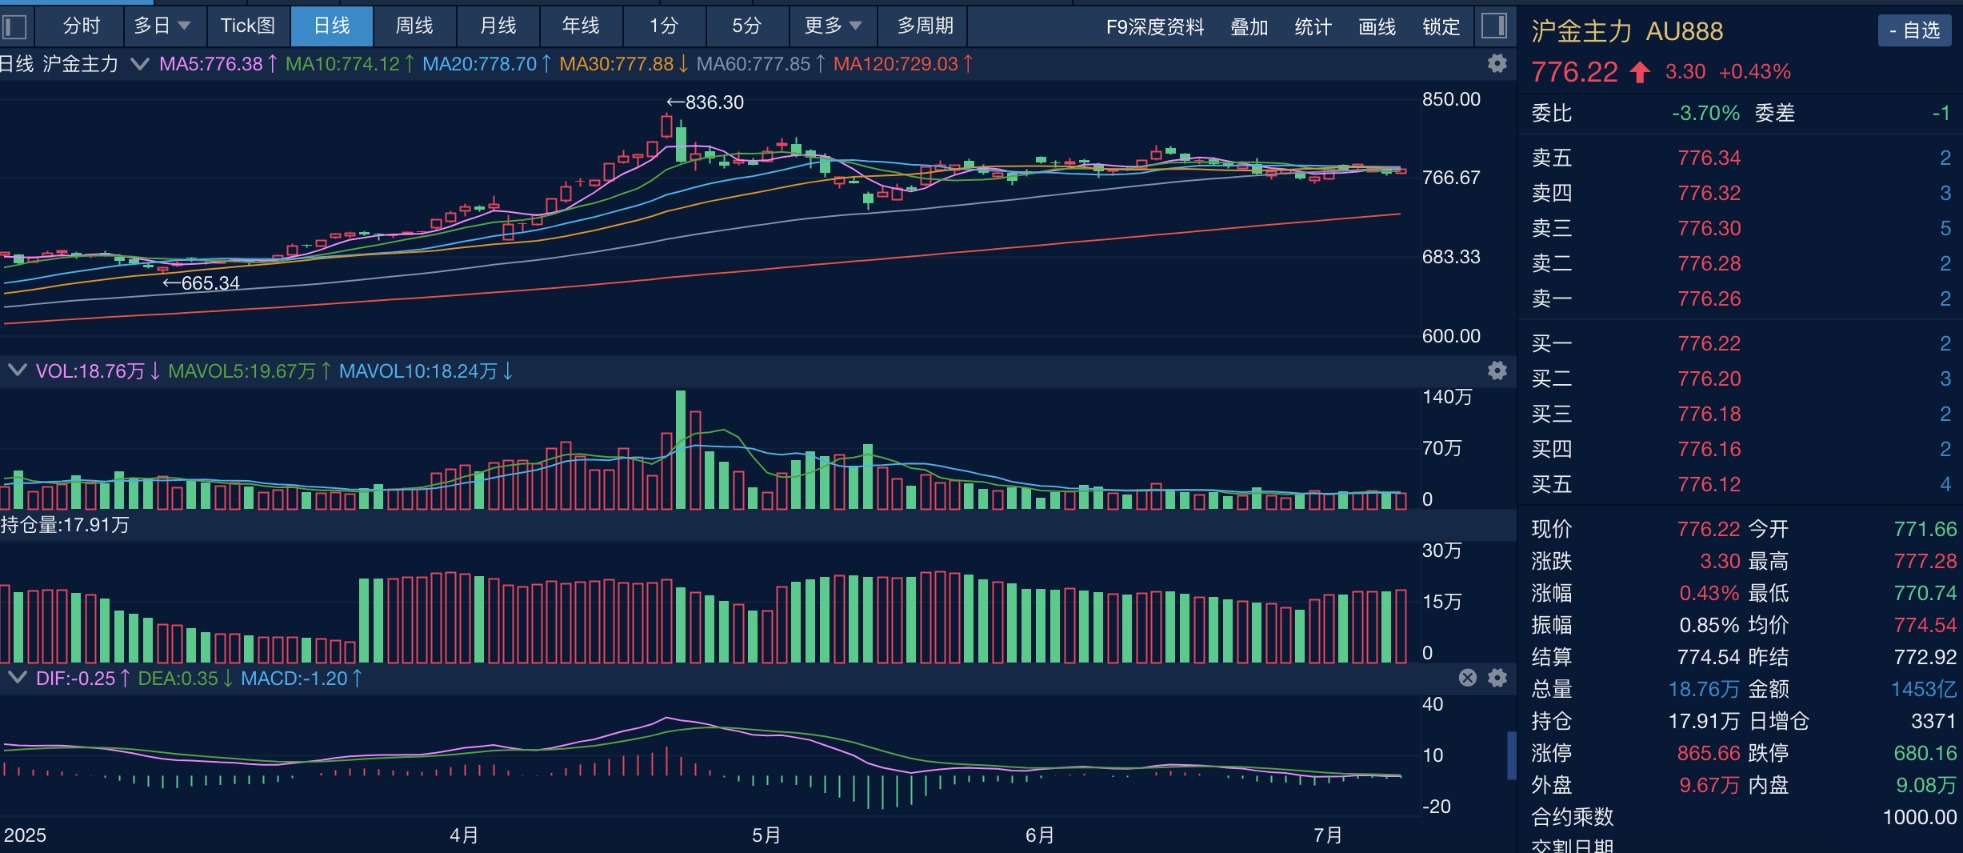Click 统计 statistics button
This screenshot has height=853, width=1963.
[x=1313, y=27]
